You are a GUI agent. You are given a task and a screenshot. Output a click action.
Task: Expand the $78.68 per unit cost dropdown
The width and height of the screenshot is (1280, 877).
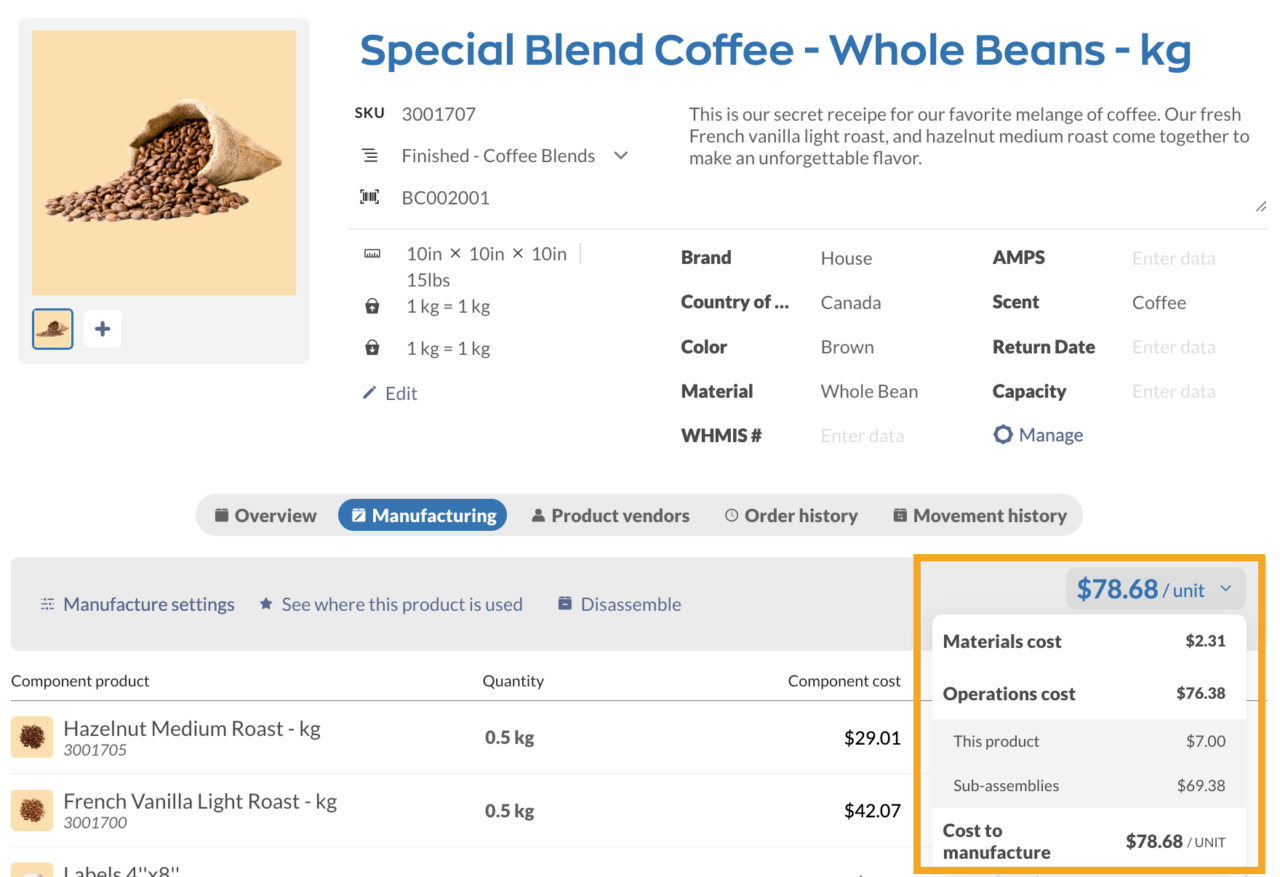pyautogui.click(x=1226, y=589)
